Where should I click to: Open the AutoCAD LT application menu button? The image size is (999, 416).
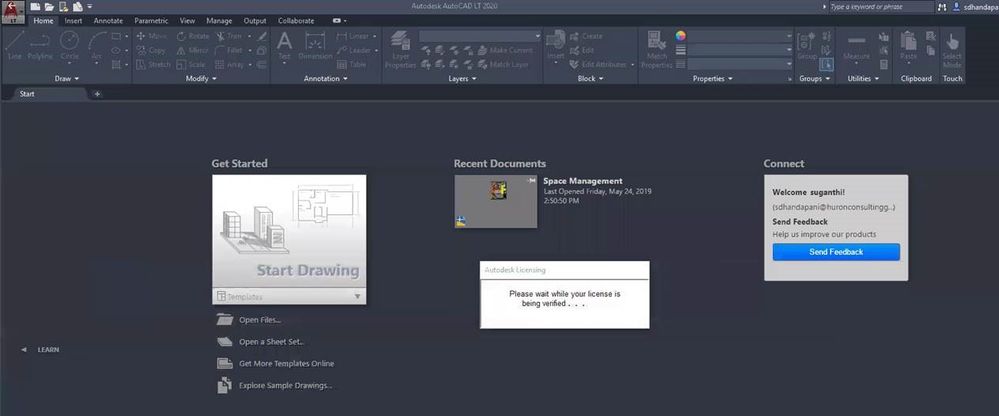(x=12, y=11)
